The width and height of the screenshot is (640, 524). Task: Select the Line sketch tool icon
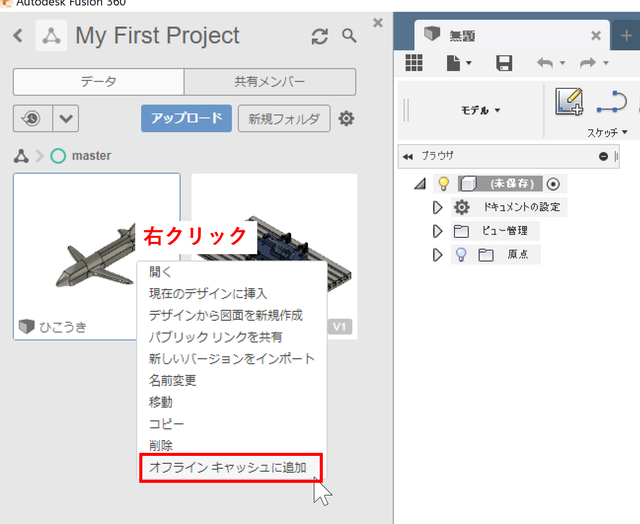click(612, 102)
